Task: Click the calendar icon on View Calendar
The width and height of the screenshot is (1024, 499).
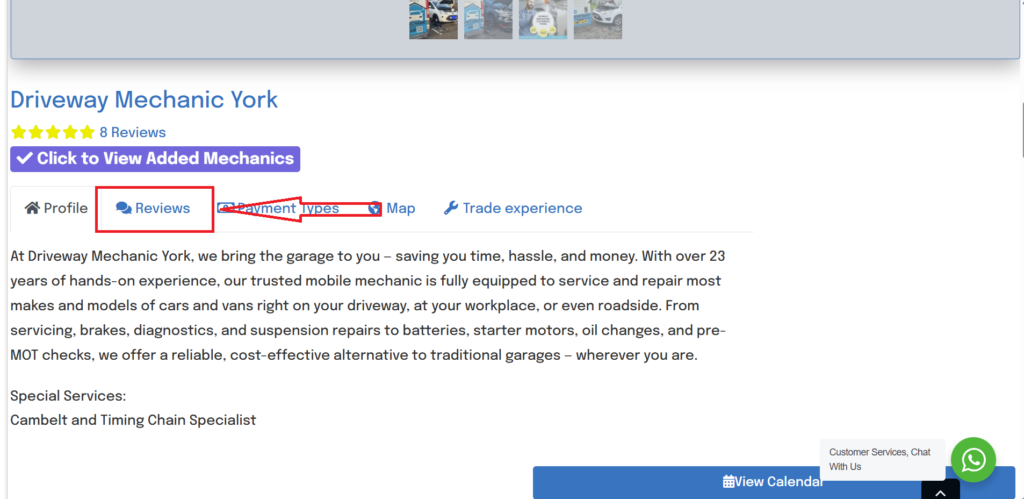Action: [728, 481]
